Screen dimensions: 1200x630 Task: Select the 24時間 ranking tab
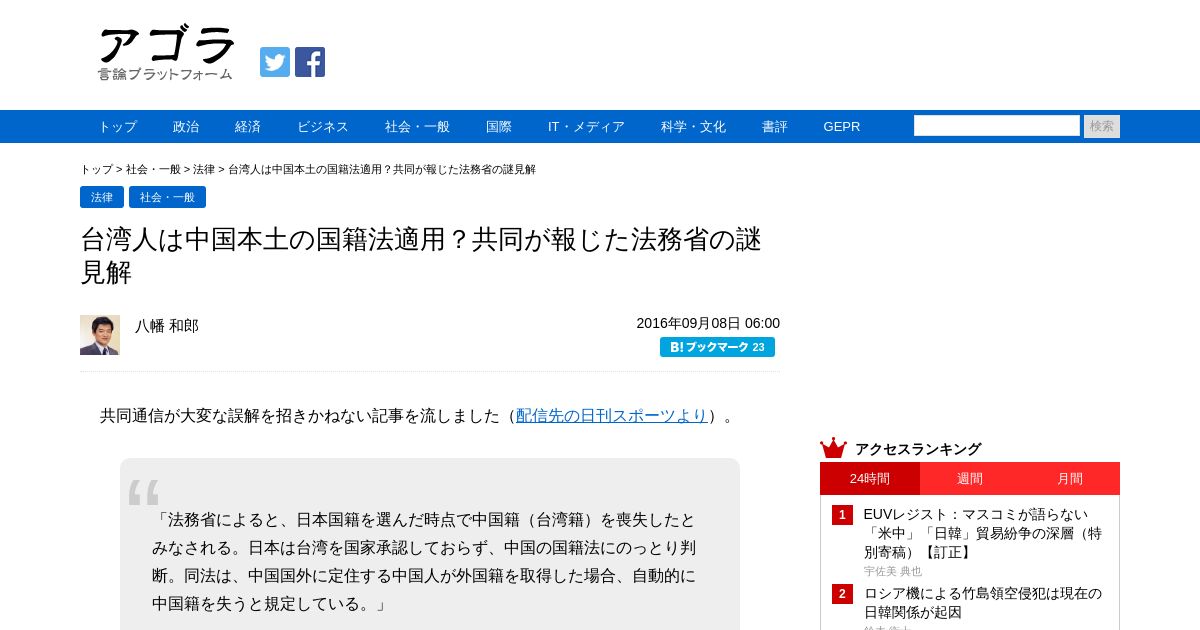point(870,479)
